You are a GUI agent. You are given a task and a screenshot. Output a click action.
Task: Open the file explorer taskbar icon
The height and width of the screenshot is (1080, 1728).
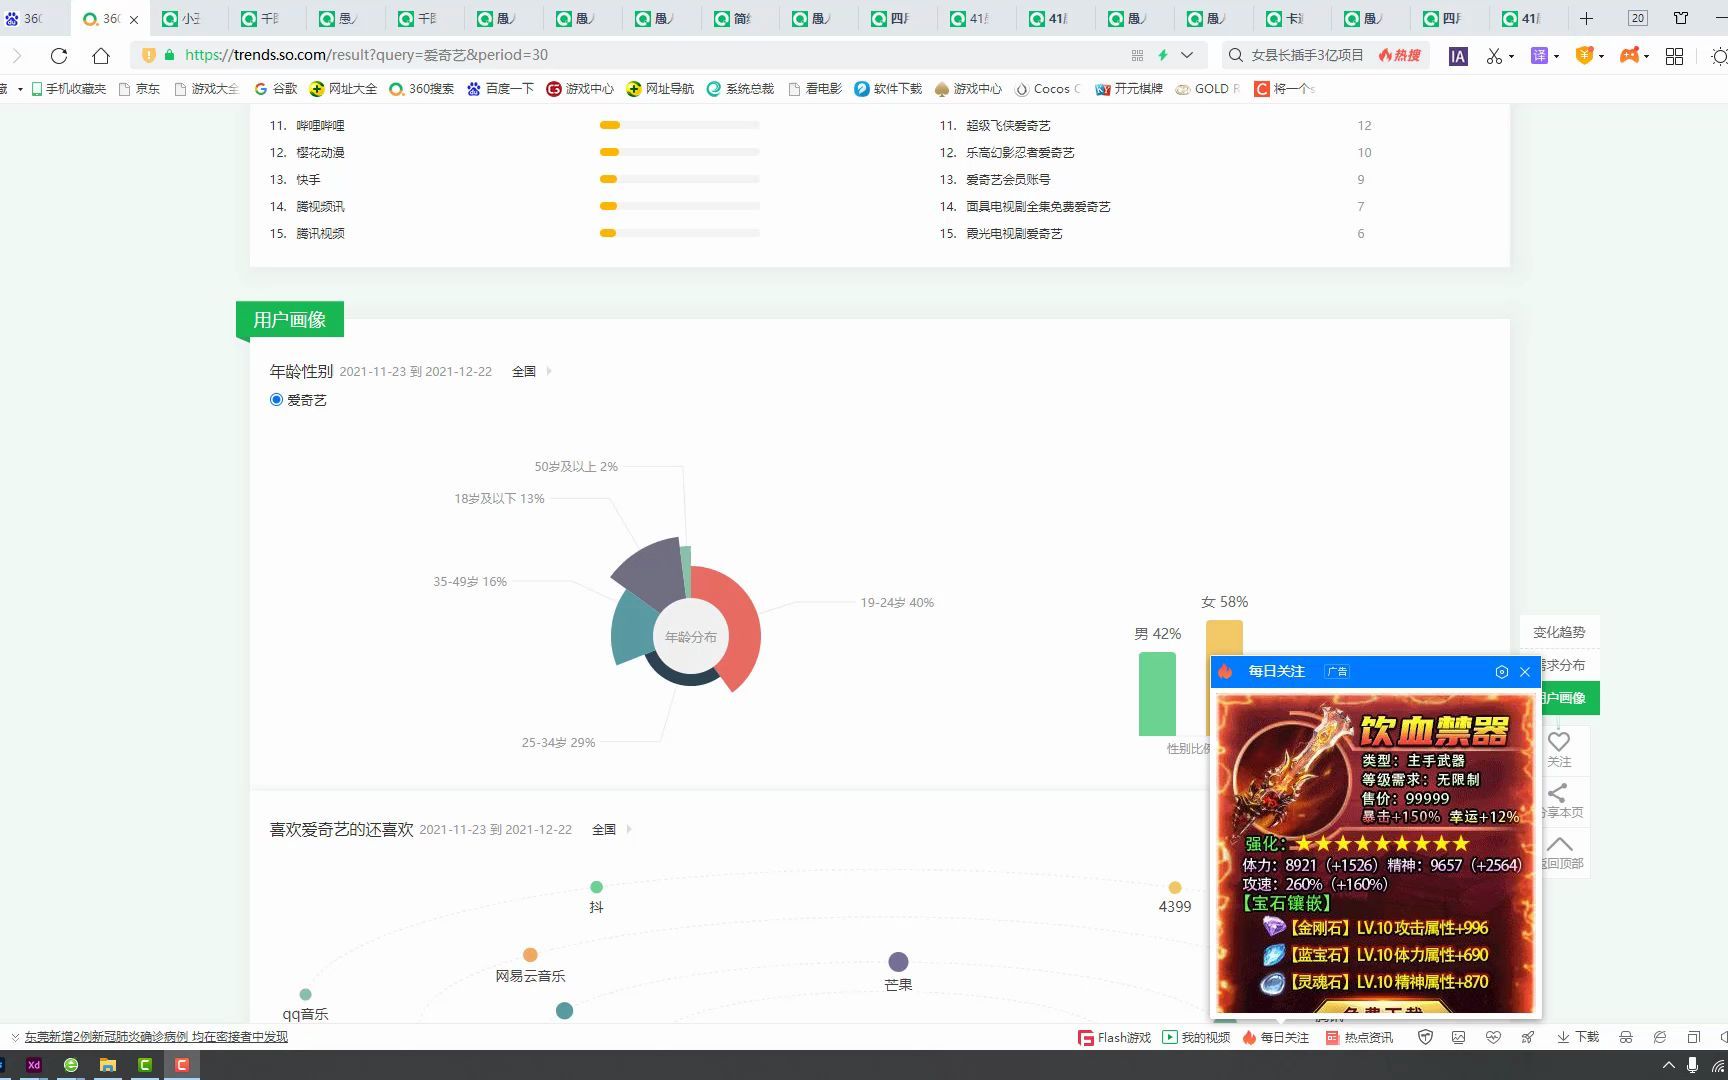click(107, 1065)
